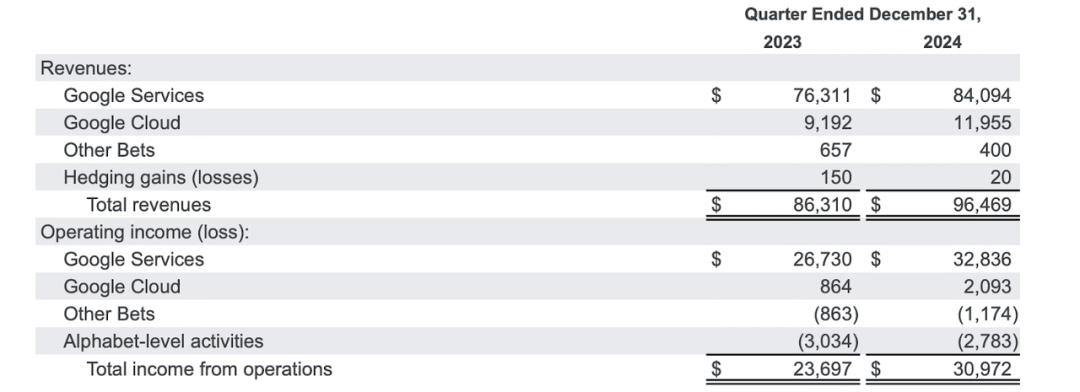Select Alphabet-level activities row label
The image size is (1080, 392).
click(163, 341)
